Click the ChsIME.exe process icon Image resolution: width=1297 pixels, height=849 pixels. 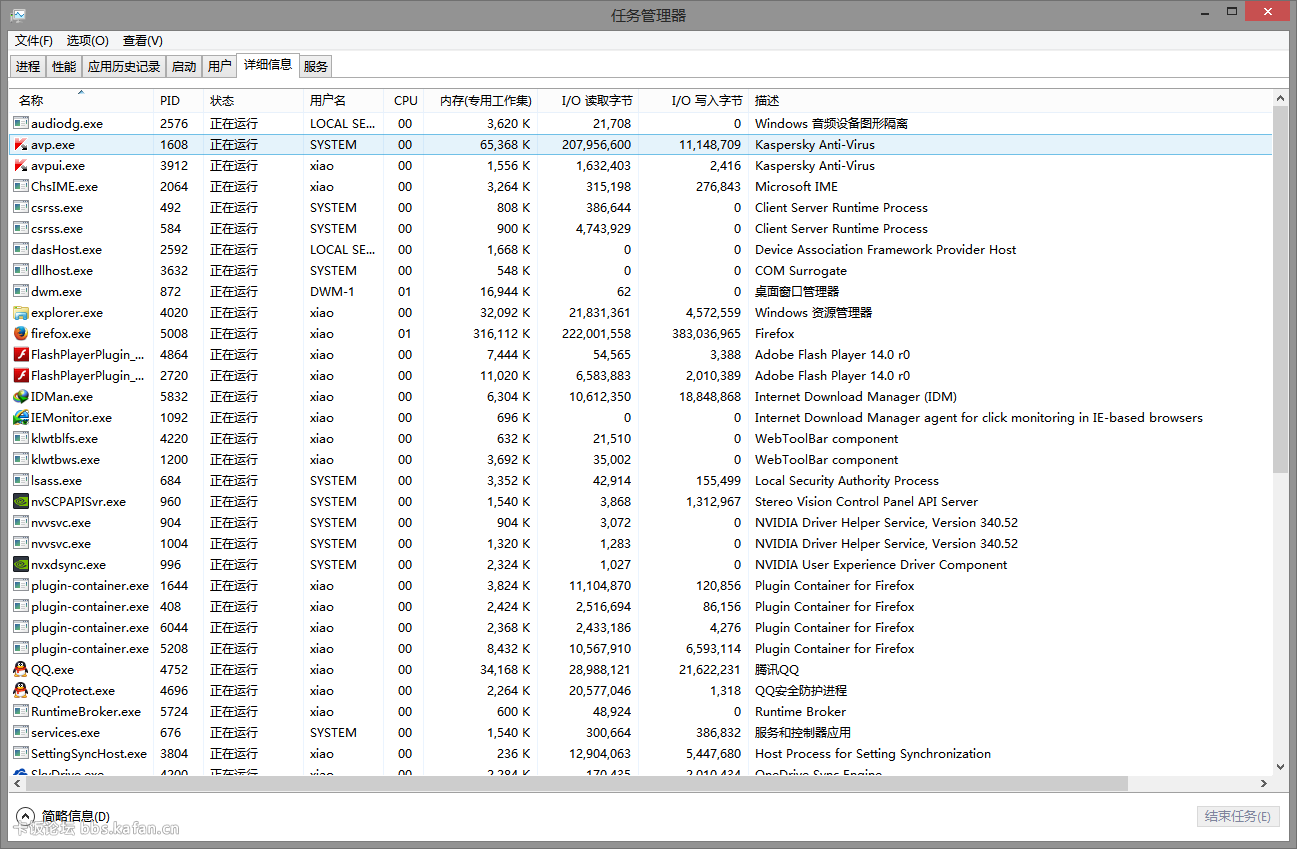click(21, 186)
